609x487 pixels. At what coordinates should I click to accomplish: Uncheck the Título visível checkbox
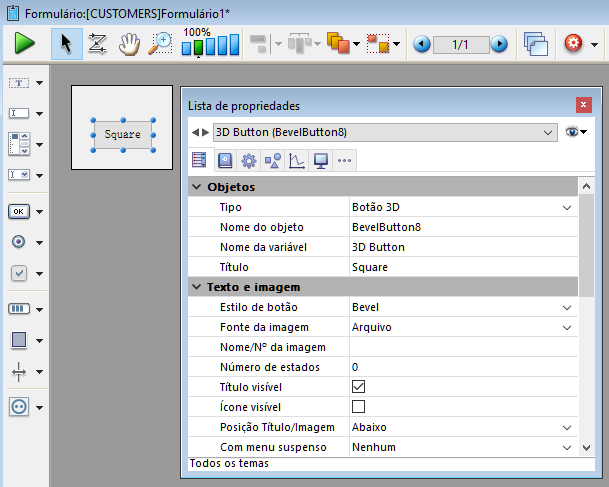[358, 386]
